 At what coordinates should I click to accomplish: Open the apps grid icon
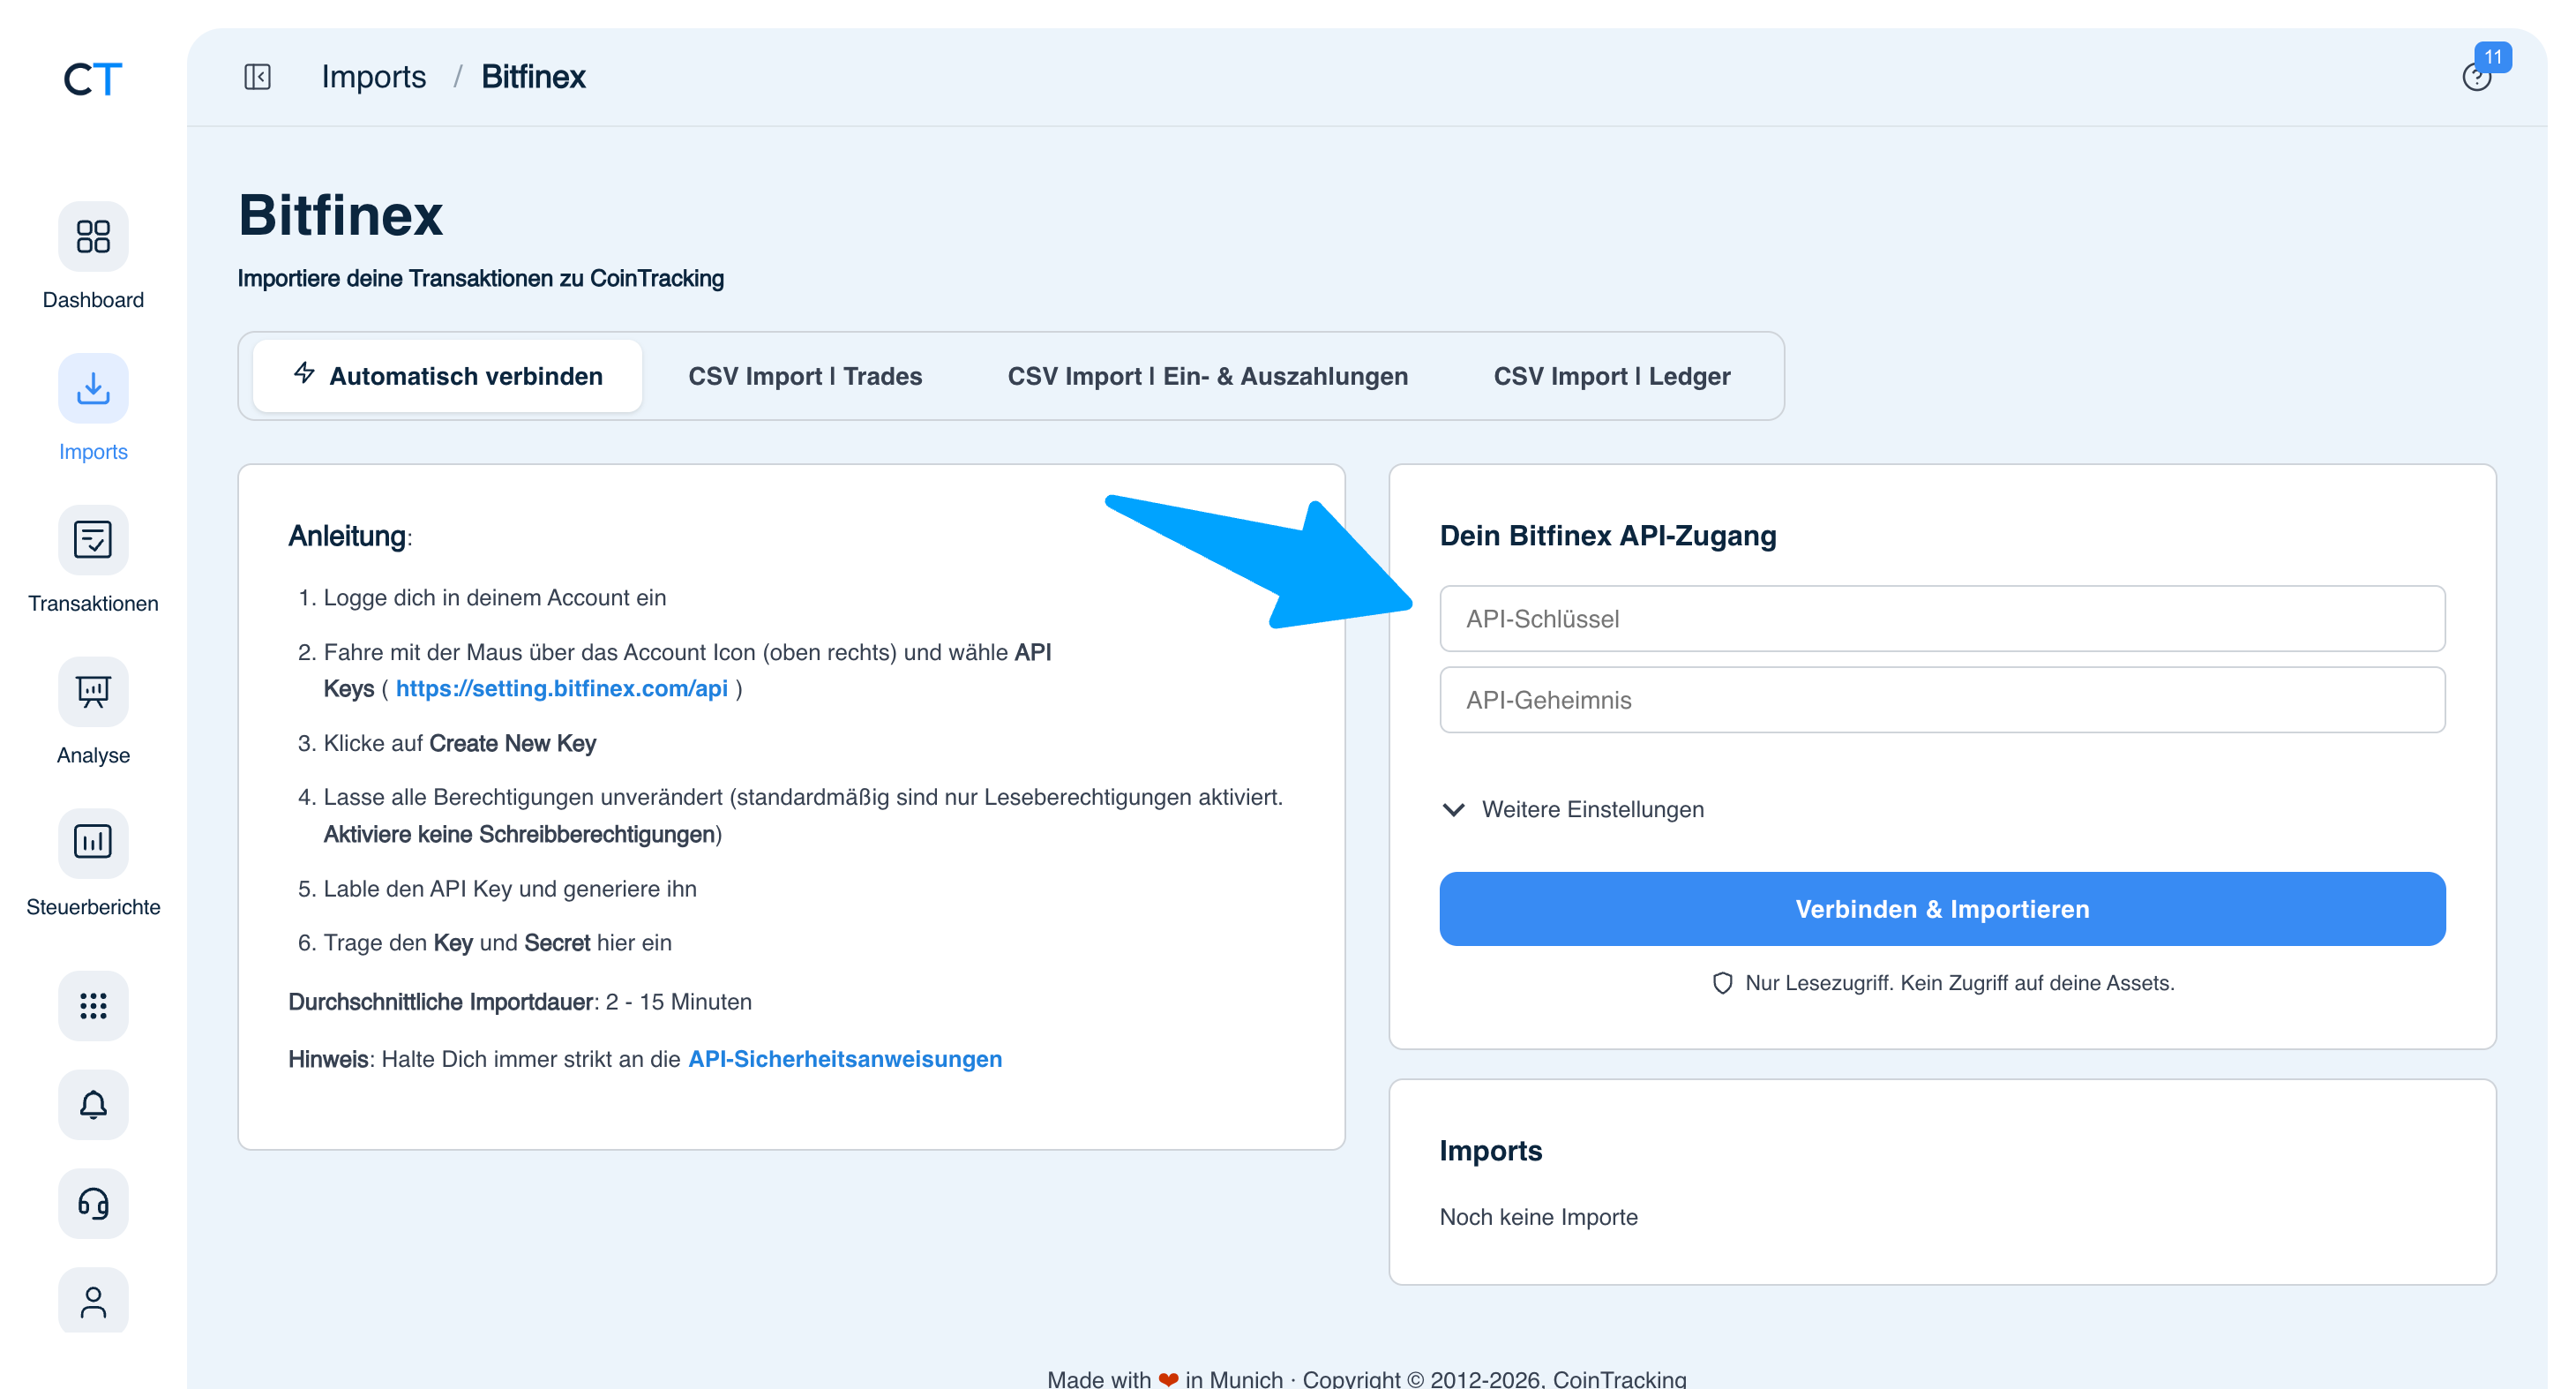[93, 1006]
